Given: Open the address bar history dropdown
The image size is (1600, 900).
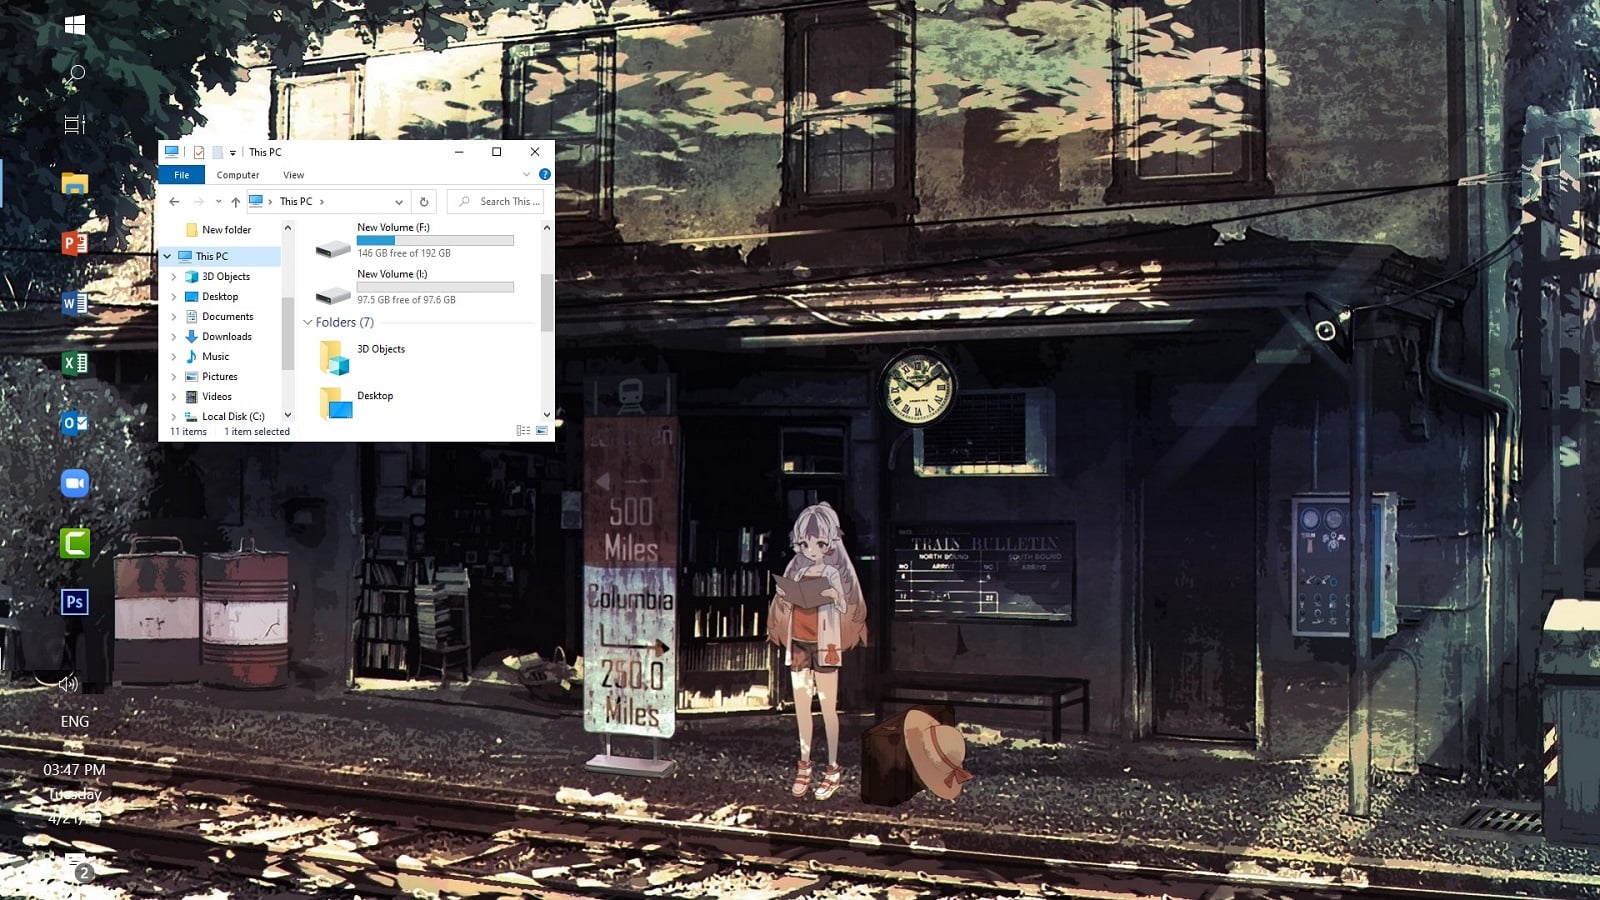Looking at the screenshot, I should [x=399, y=202].
